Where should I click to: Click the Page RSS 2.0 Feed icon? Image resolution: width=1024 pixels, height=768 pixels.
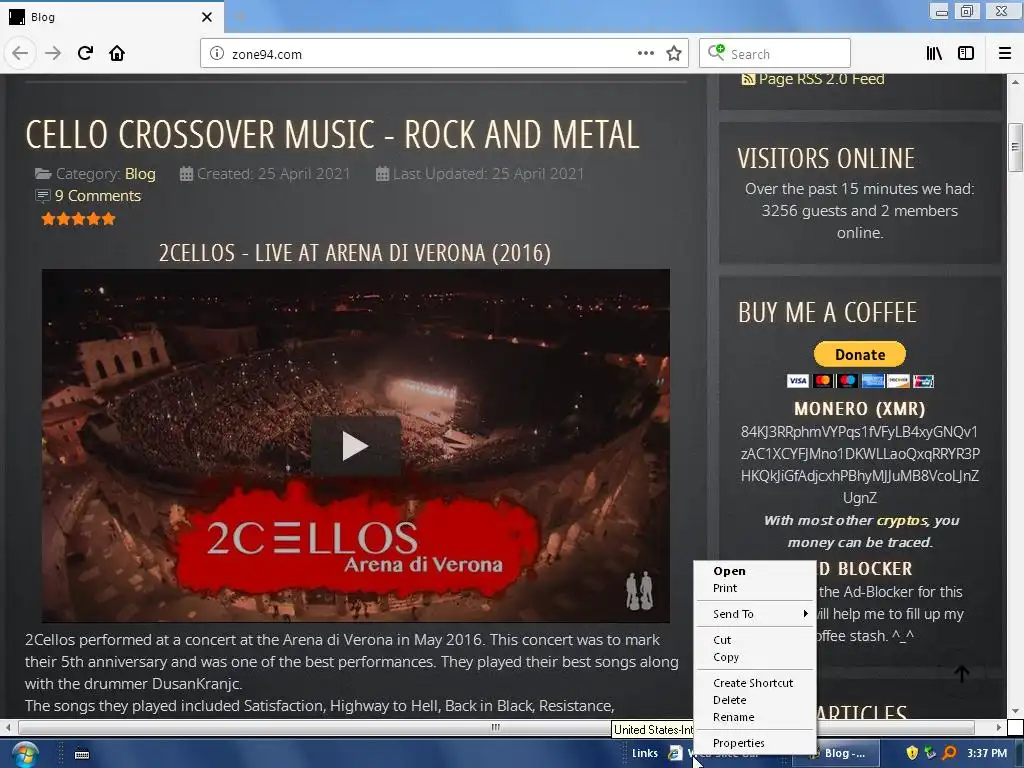(x=748, y=79)
